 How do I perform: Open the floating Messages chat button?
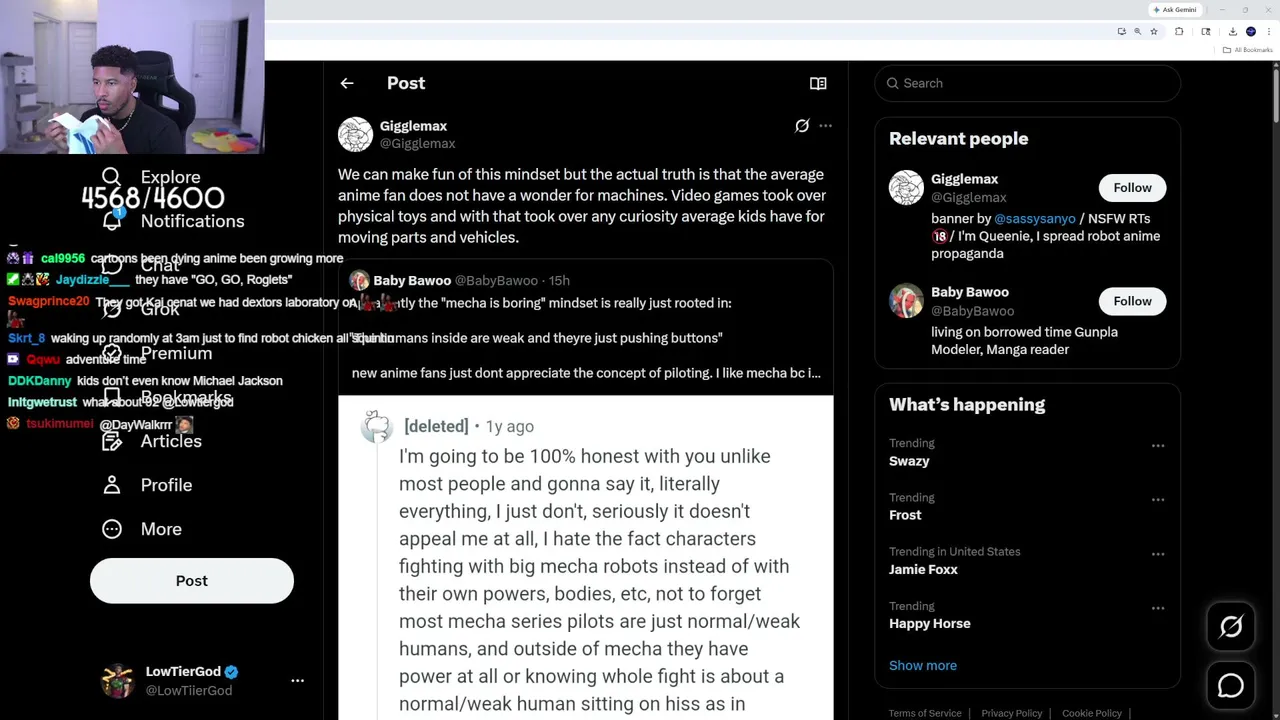1231,686
